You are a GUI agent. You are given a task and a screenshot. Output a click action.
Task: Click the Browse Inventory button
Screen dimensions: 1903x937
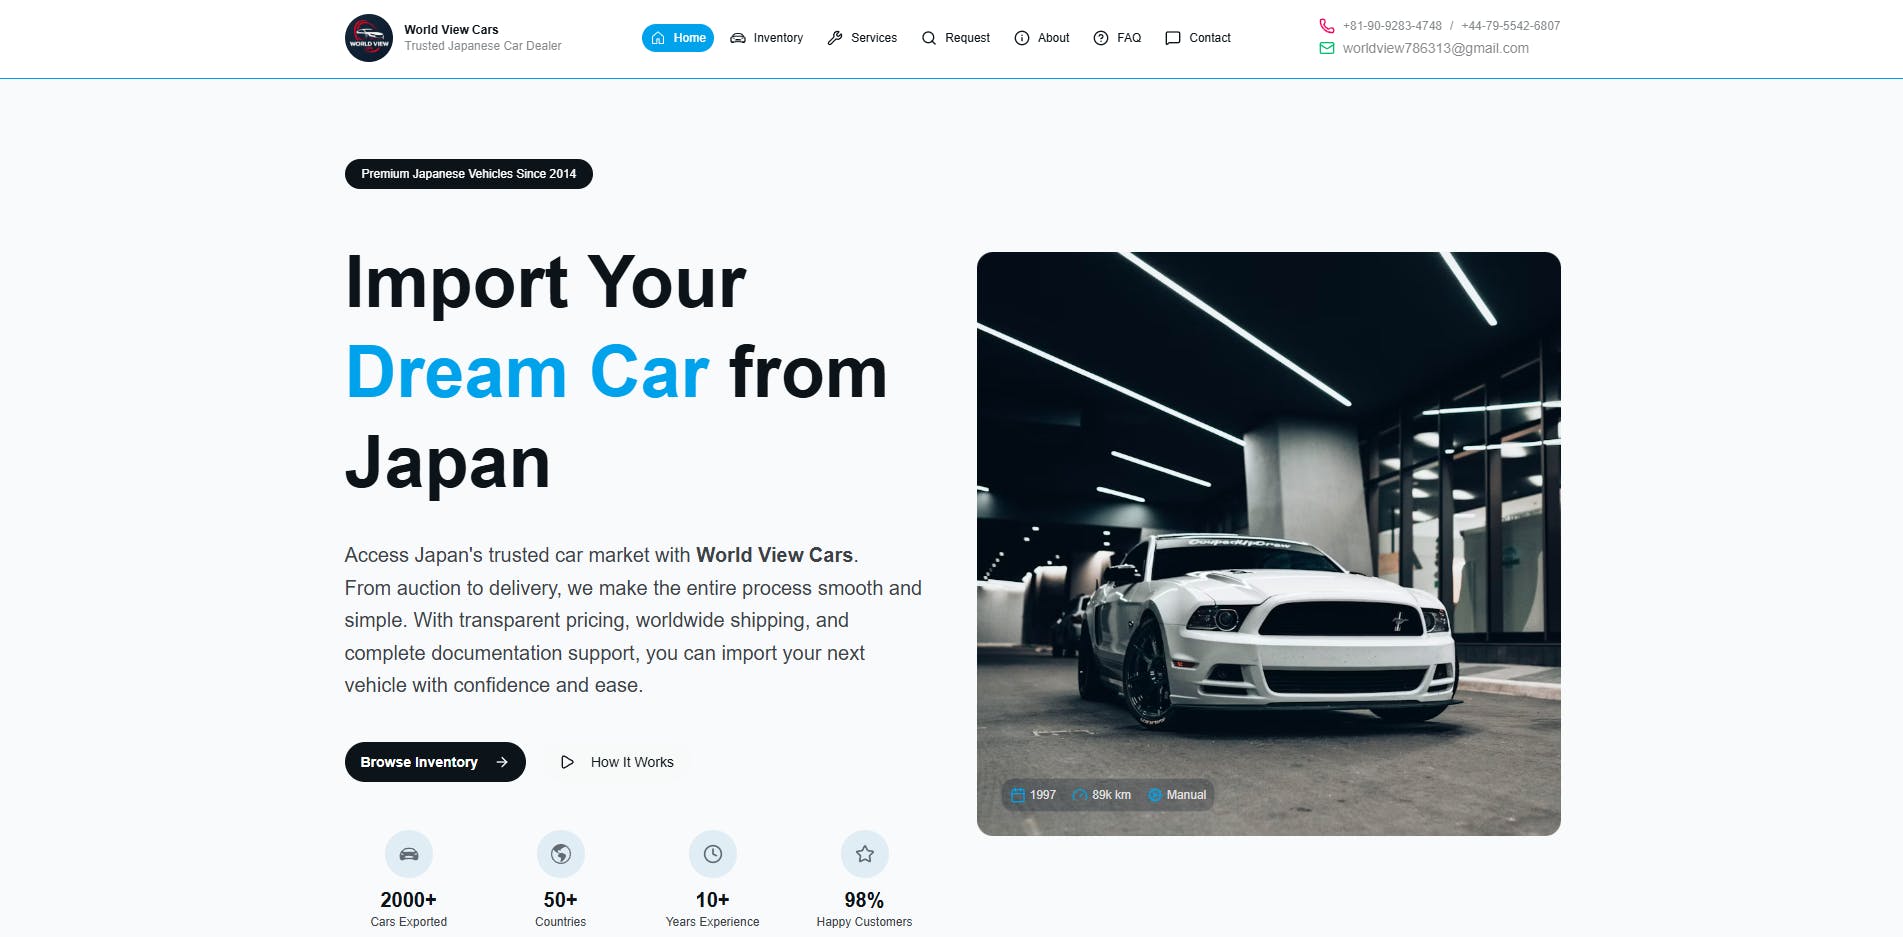(x=435, y=762)
